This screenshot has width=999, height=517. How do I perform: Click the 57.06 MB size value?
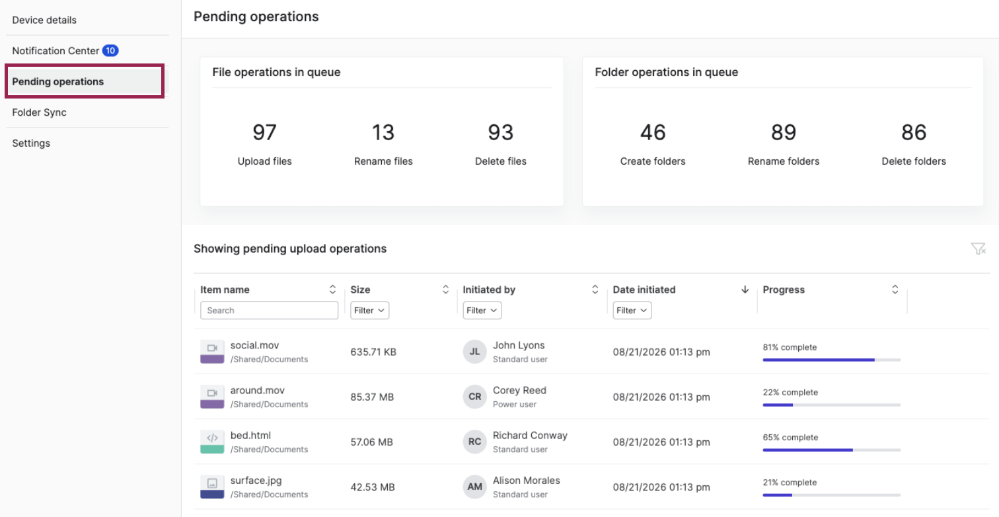pyautogui.click(x=371, y=442)
